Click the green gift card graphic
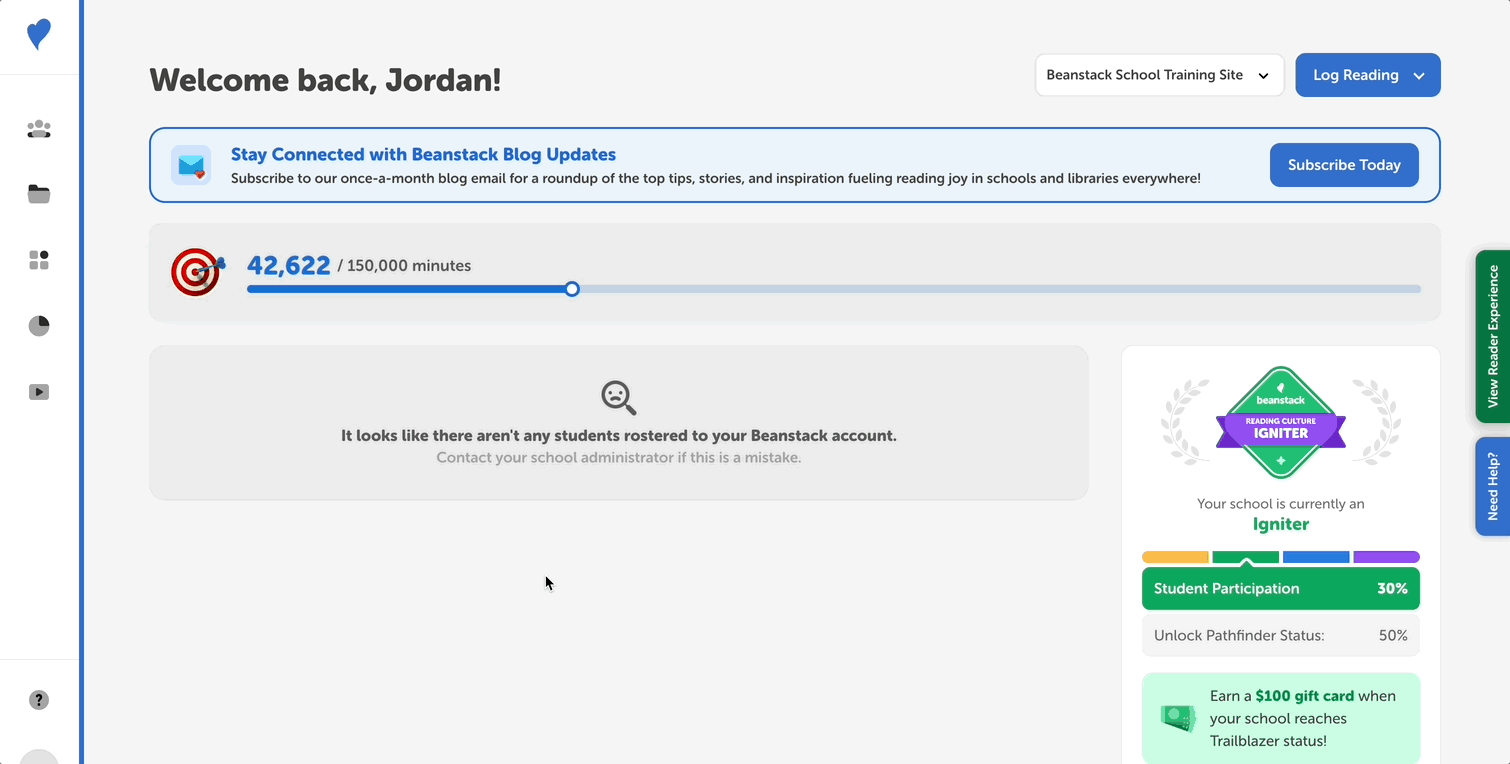 click(x=1178, y=717)
